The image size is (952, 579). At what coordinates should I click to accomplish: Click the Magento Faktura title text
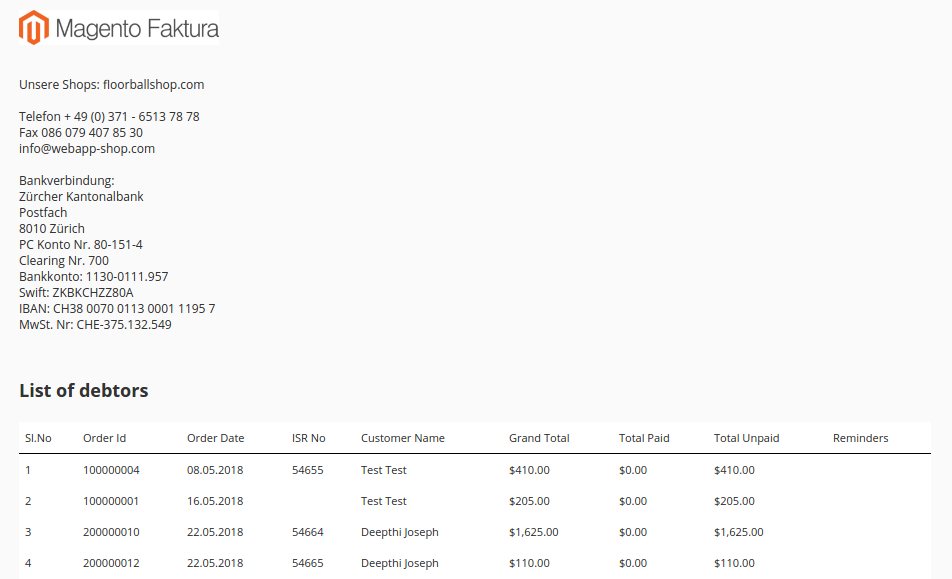pyautogui.click(x=137, y=29)
